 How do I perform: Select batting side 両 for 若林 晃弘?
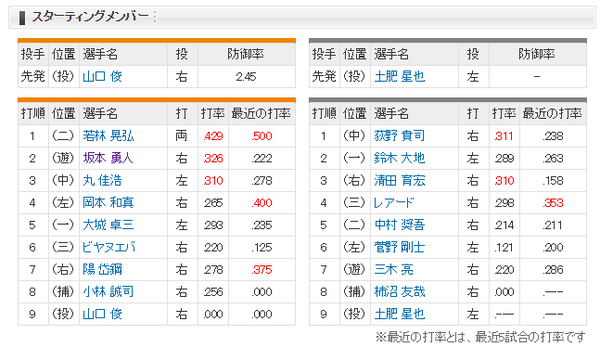[182, 136]
